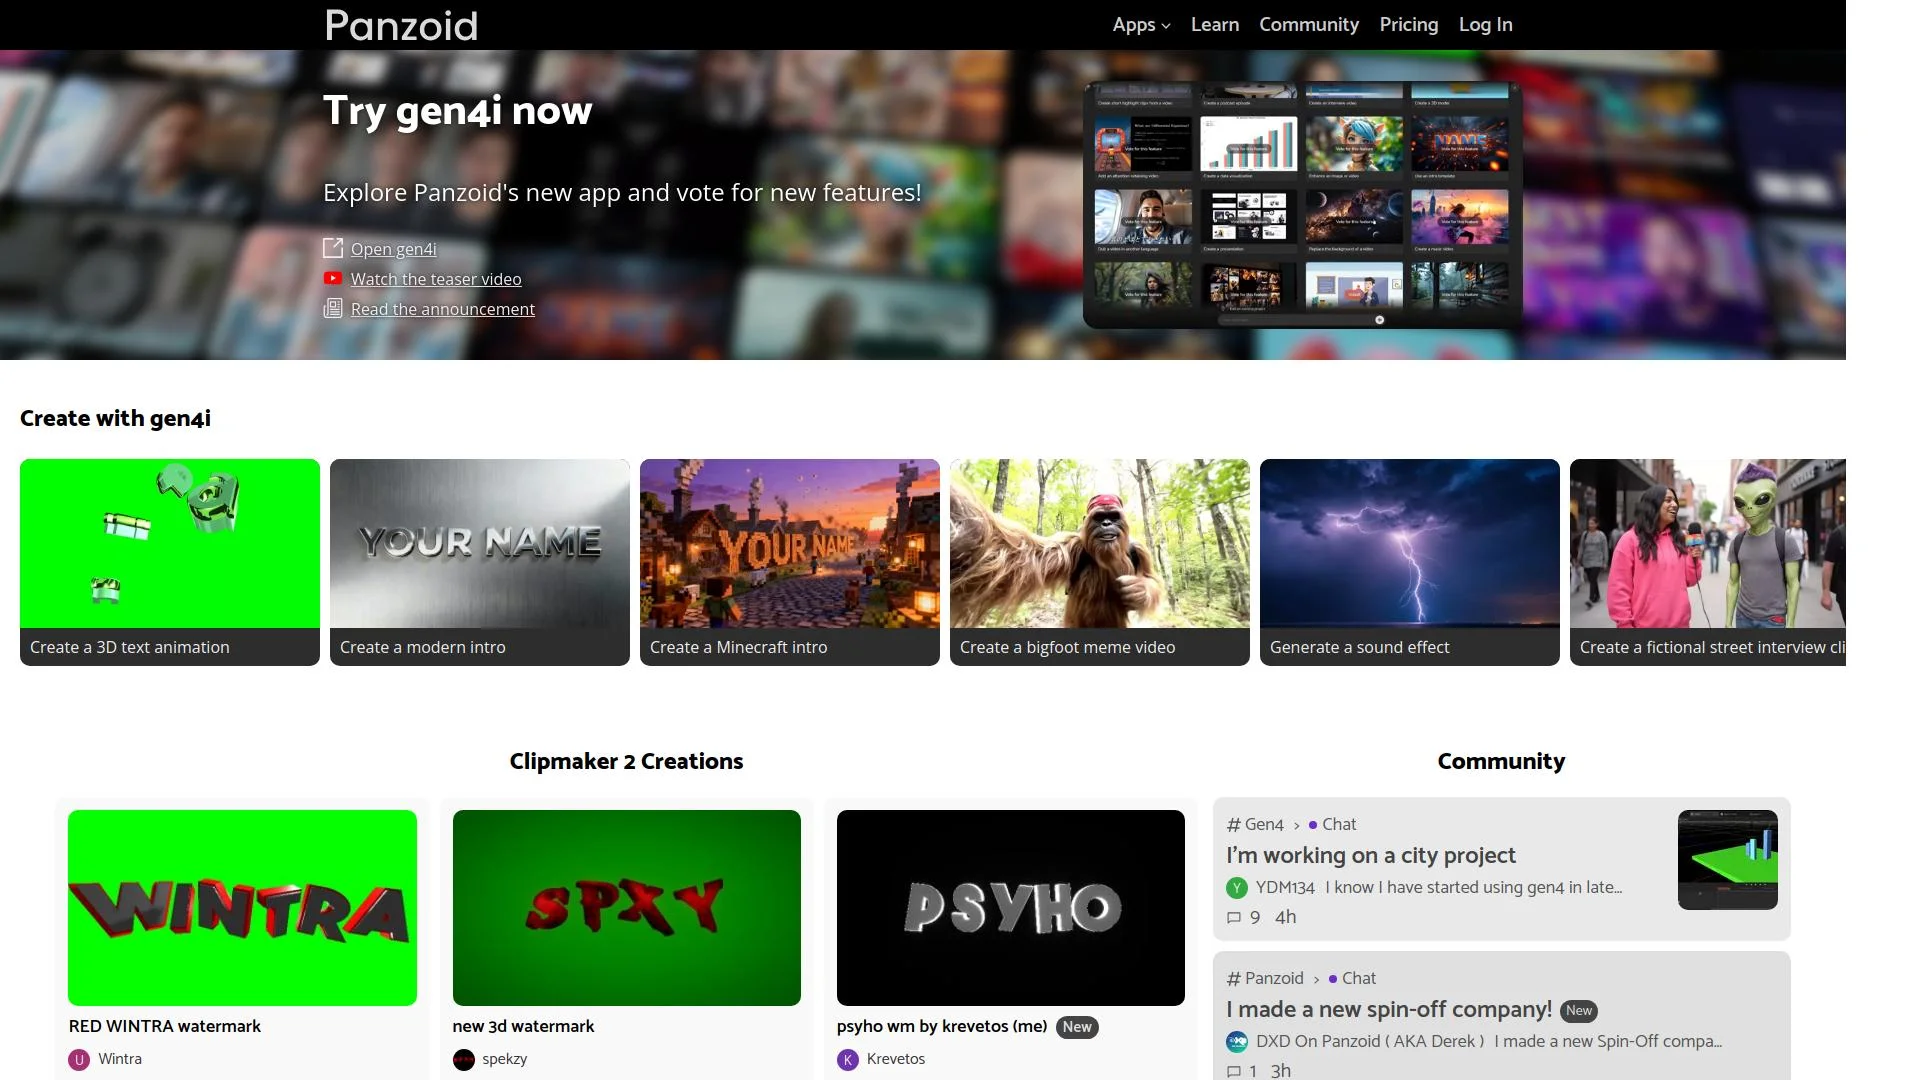Open I made a new spin-off company post
Image resolution: width=1920 pixels, height=1080 pixels.
tap(1389, 1009)
